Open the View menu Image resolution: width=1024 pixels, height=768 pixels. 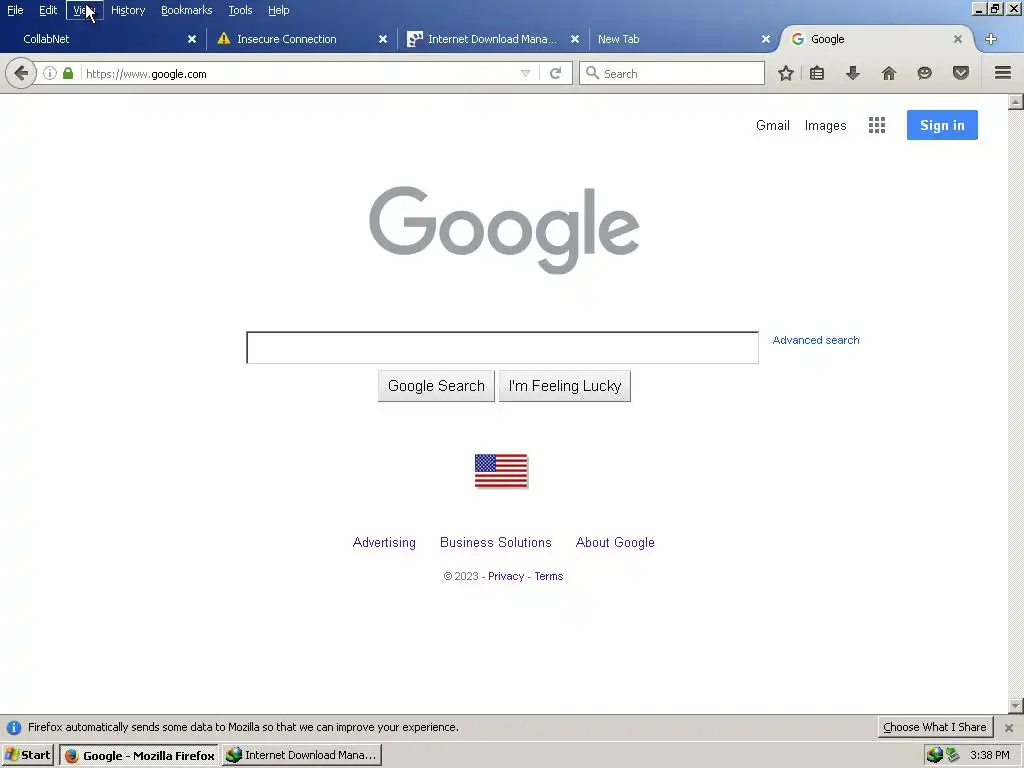84,10
